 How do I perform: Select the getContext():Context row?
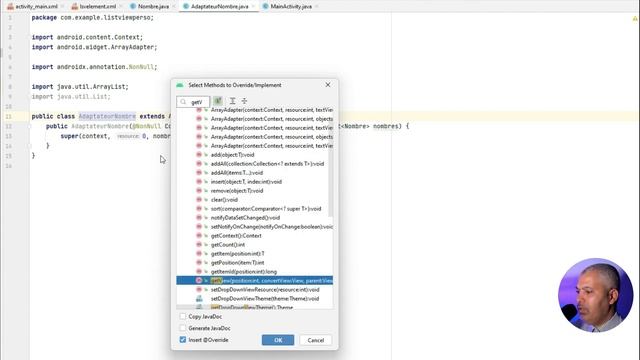point(255,236)
